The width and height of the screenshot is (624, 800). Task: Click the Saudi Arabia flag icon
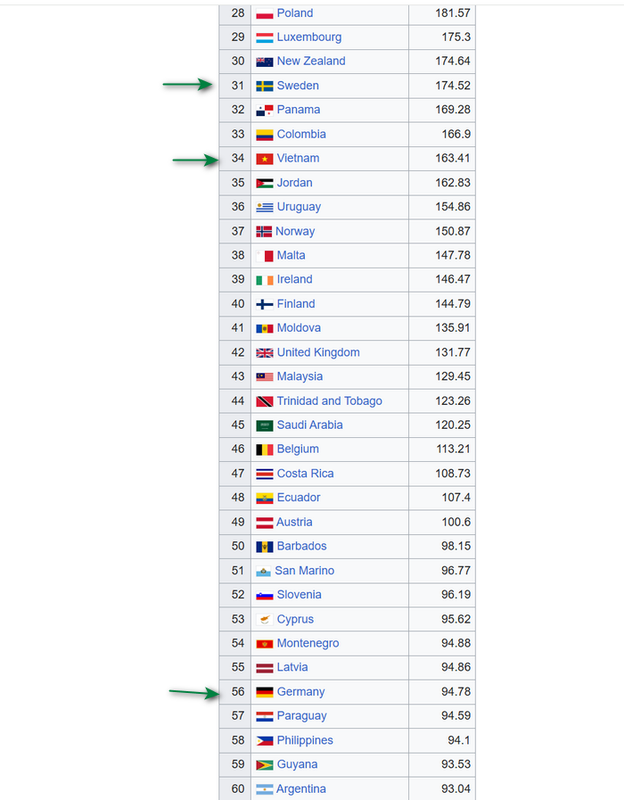click(264, 426)
